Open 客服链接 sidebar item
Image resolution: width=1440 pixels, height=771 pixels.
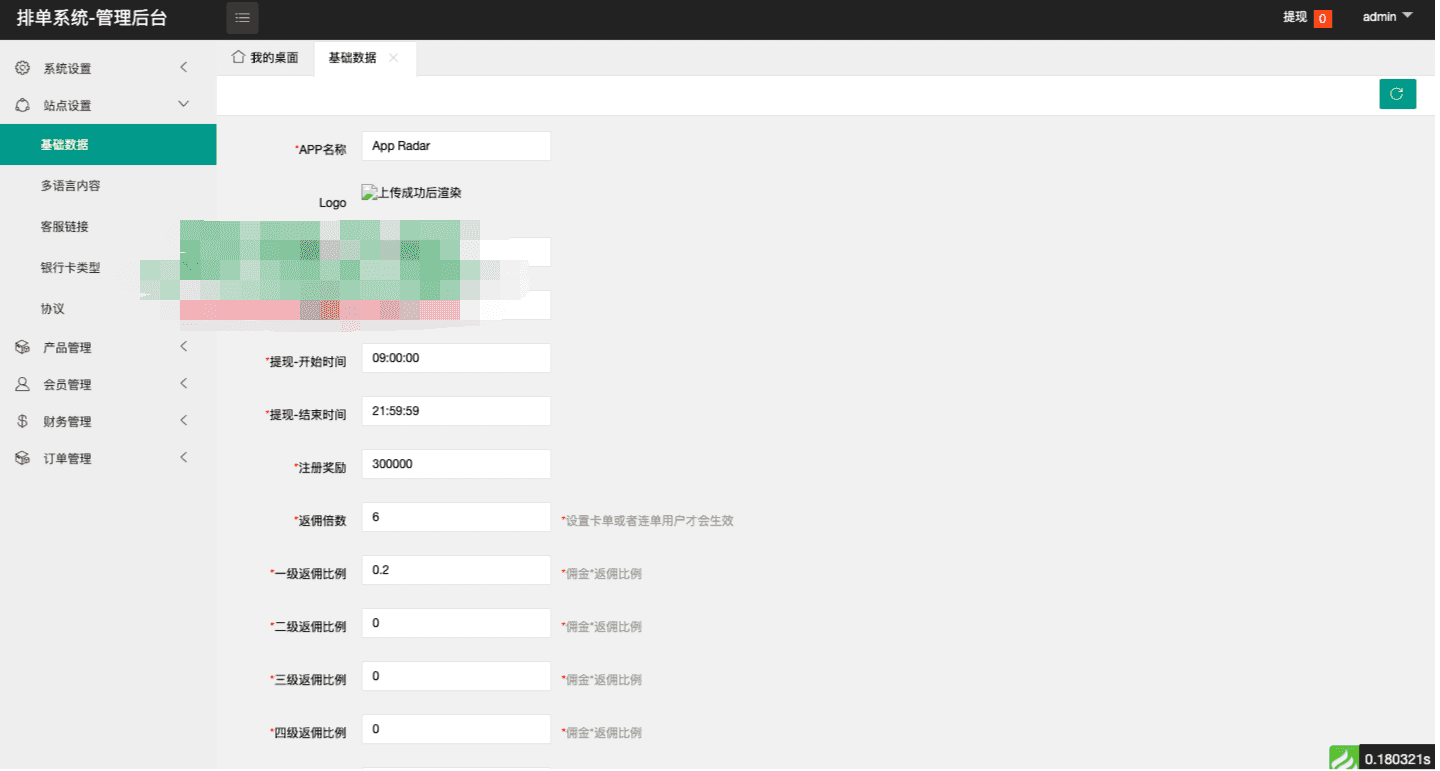pyautogui.click(x=64, y=227)
